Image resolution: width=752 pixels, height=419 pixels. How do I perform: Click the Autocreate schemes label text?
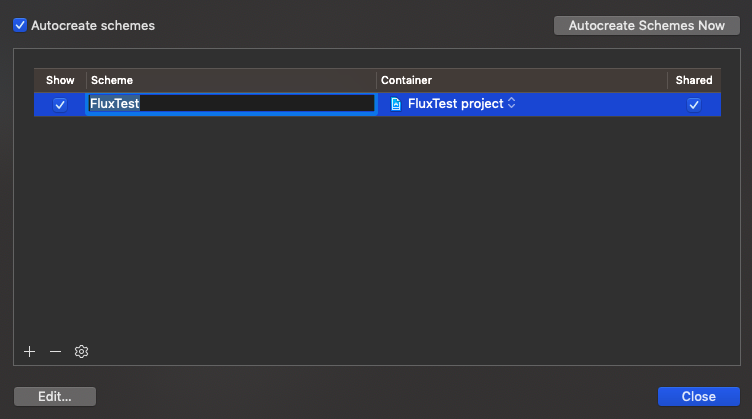(93, 25)
